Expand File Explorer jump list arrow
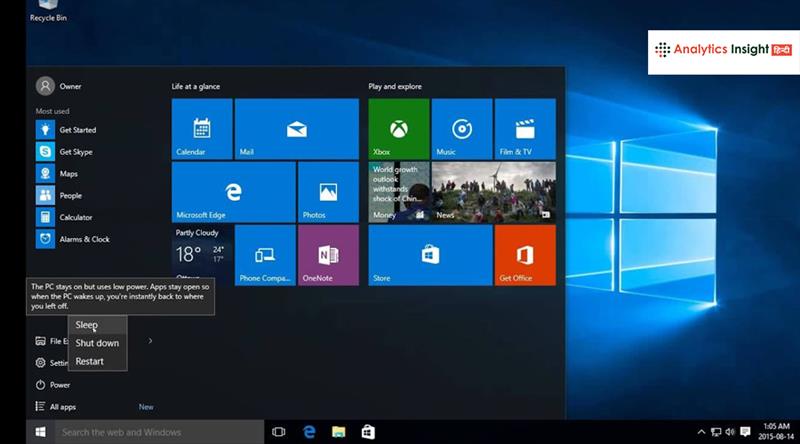This screenshot has height=444, width=800. coord(150,341)
